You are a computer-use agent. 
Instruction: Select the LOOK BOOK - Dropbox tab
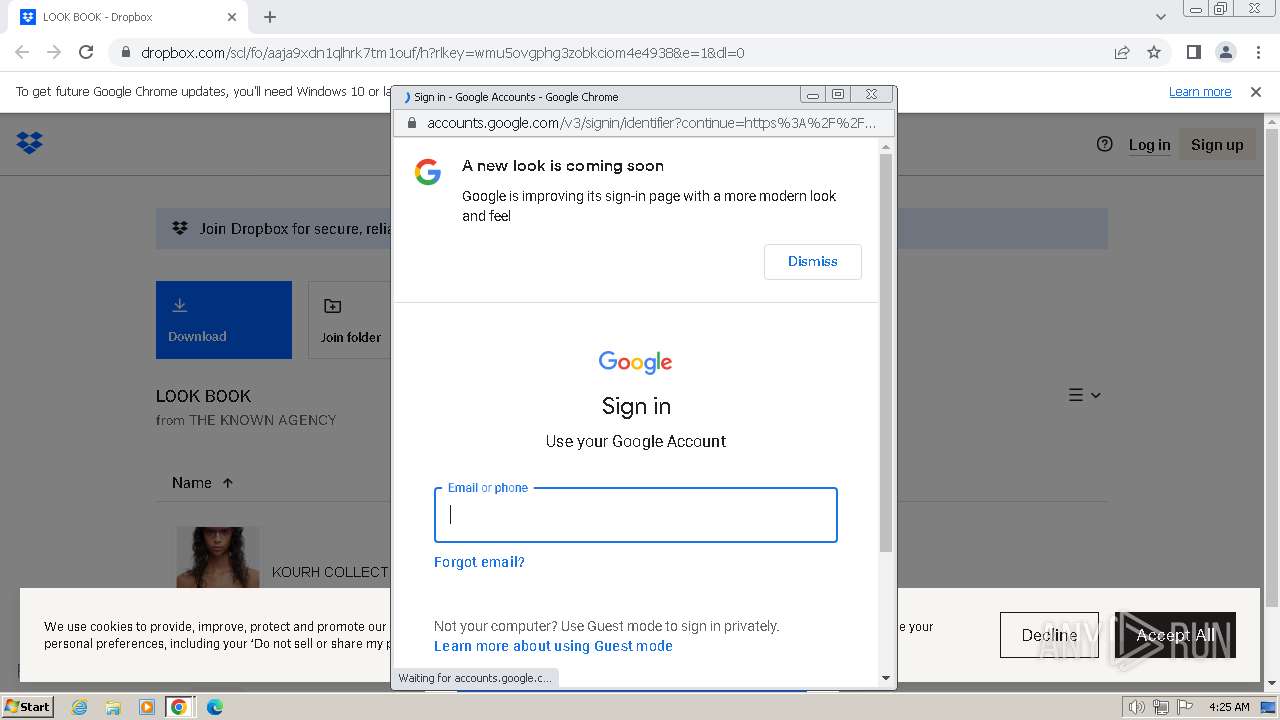pos(128,17)
